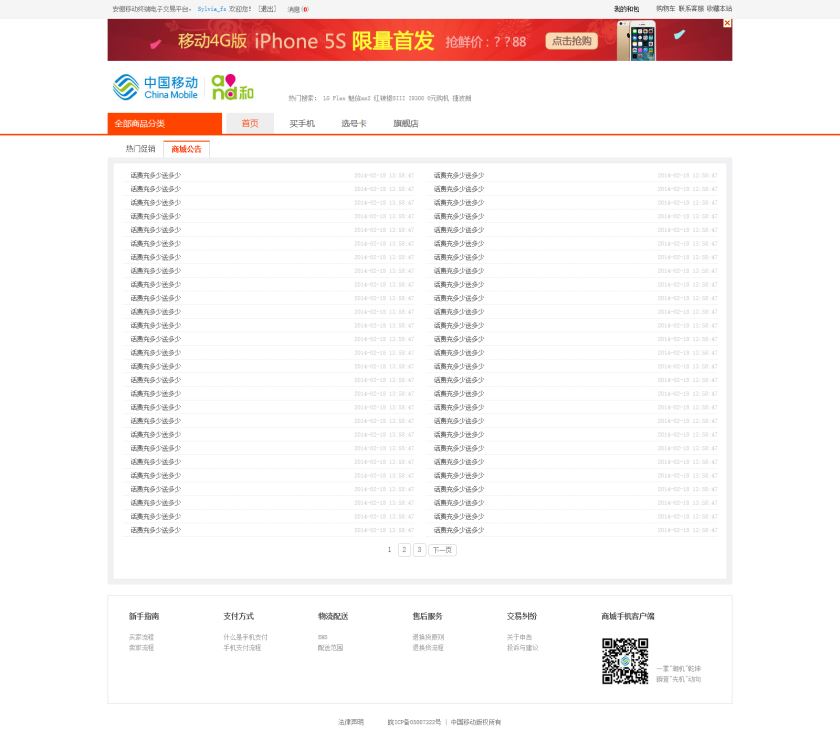This screenshot has height=731, width=840.
Task: Click the 点击抢购 button in banner
Action: (572, 41)
